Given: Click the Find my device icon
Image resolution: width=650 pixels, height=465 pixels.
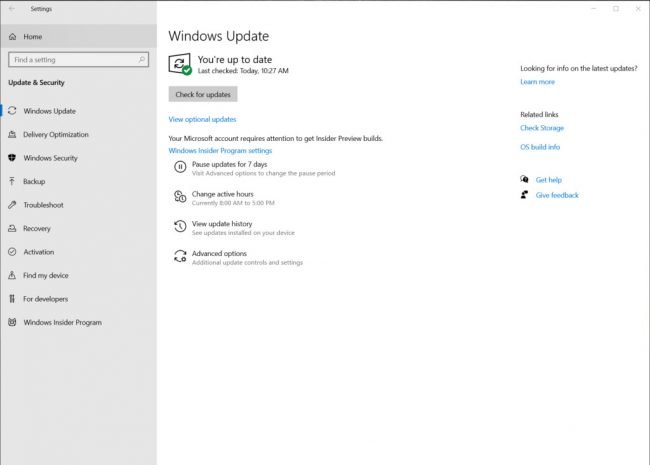Looking at the screenshot, I should (x=12, y=275).
